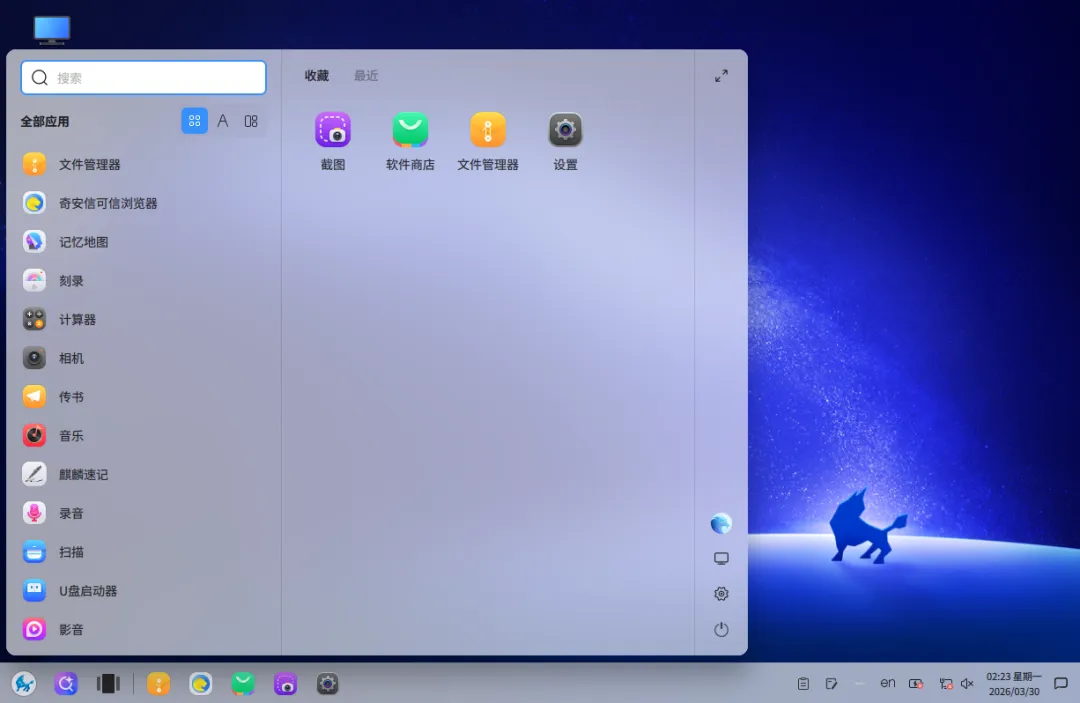Click date and time 02:23 display
This screenshot has height=703, width=1080.
pos(1014,684)
